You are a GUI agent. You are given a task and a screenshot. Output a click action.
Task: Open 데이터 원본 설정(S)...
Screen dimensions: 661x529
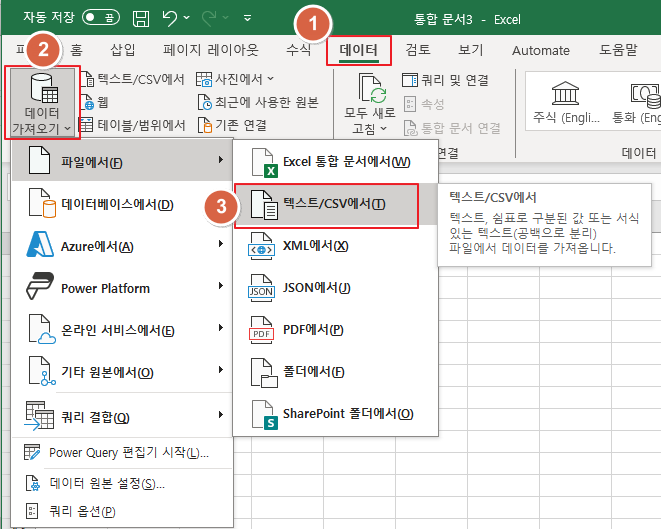coord(122,483)
